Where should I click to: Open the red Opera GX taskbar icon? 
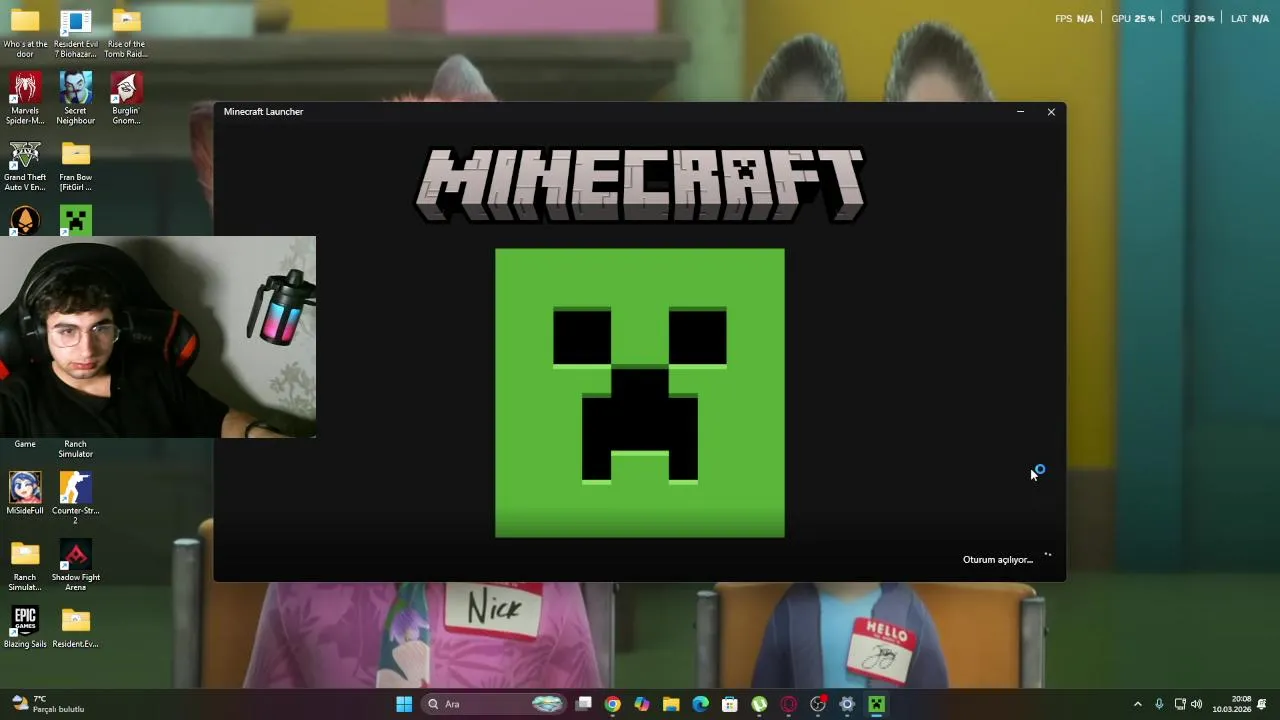tap(788, 704)
